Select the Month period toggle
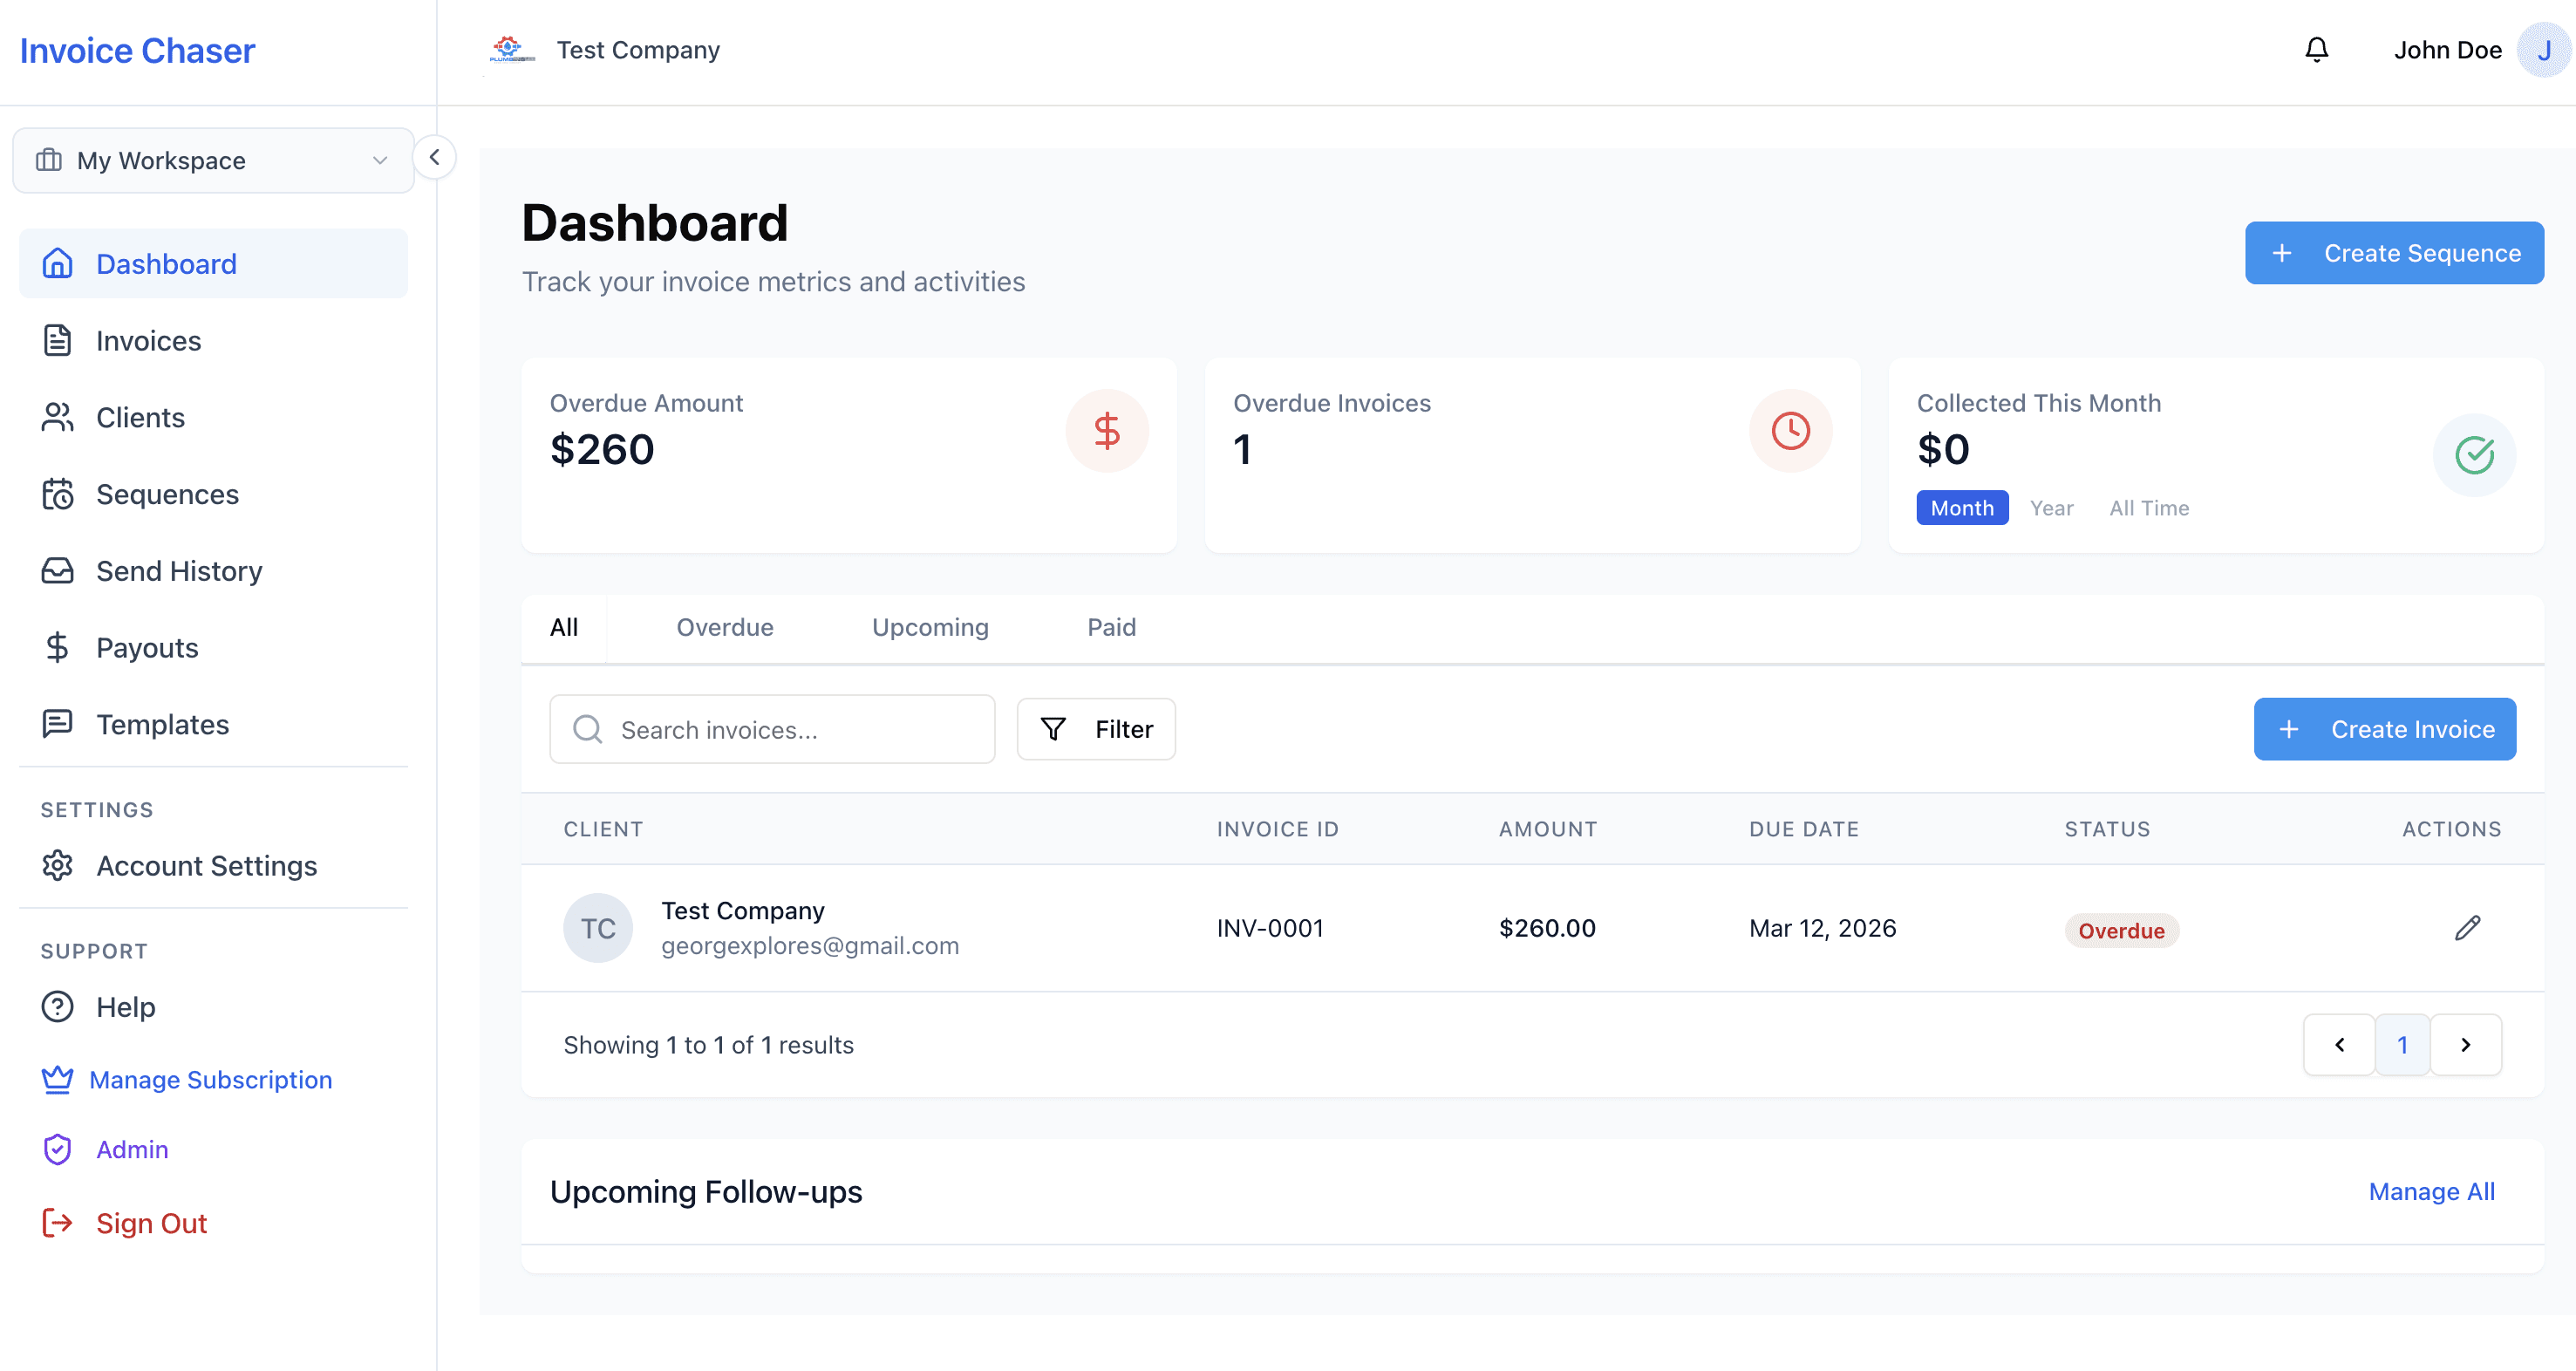 coord(1961,508)
